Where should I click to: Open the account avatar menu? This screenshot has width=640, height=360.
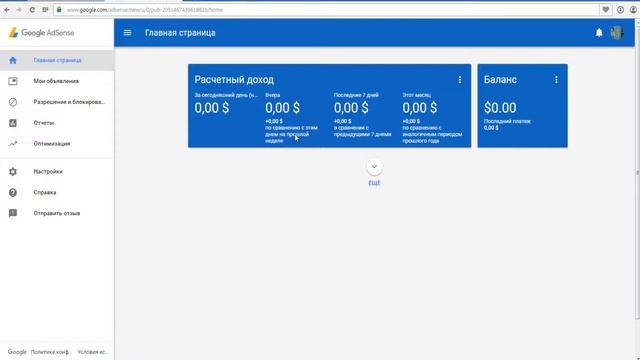coord(617,33)
